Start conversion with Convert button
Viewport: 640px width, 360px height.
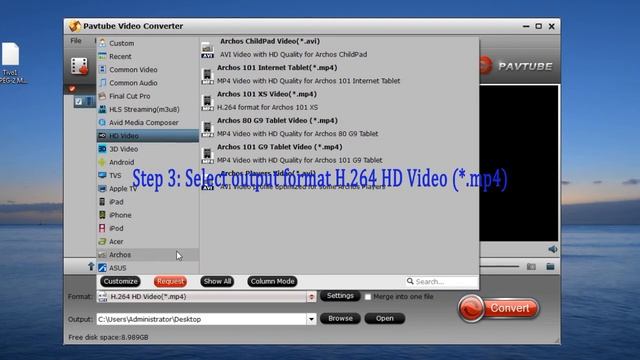498,308
